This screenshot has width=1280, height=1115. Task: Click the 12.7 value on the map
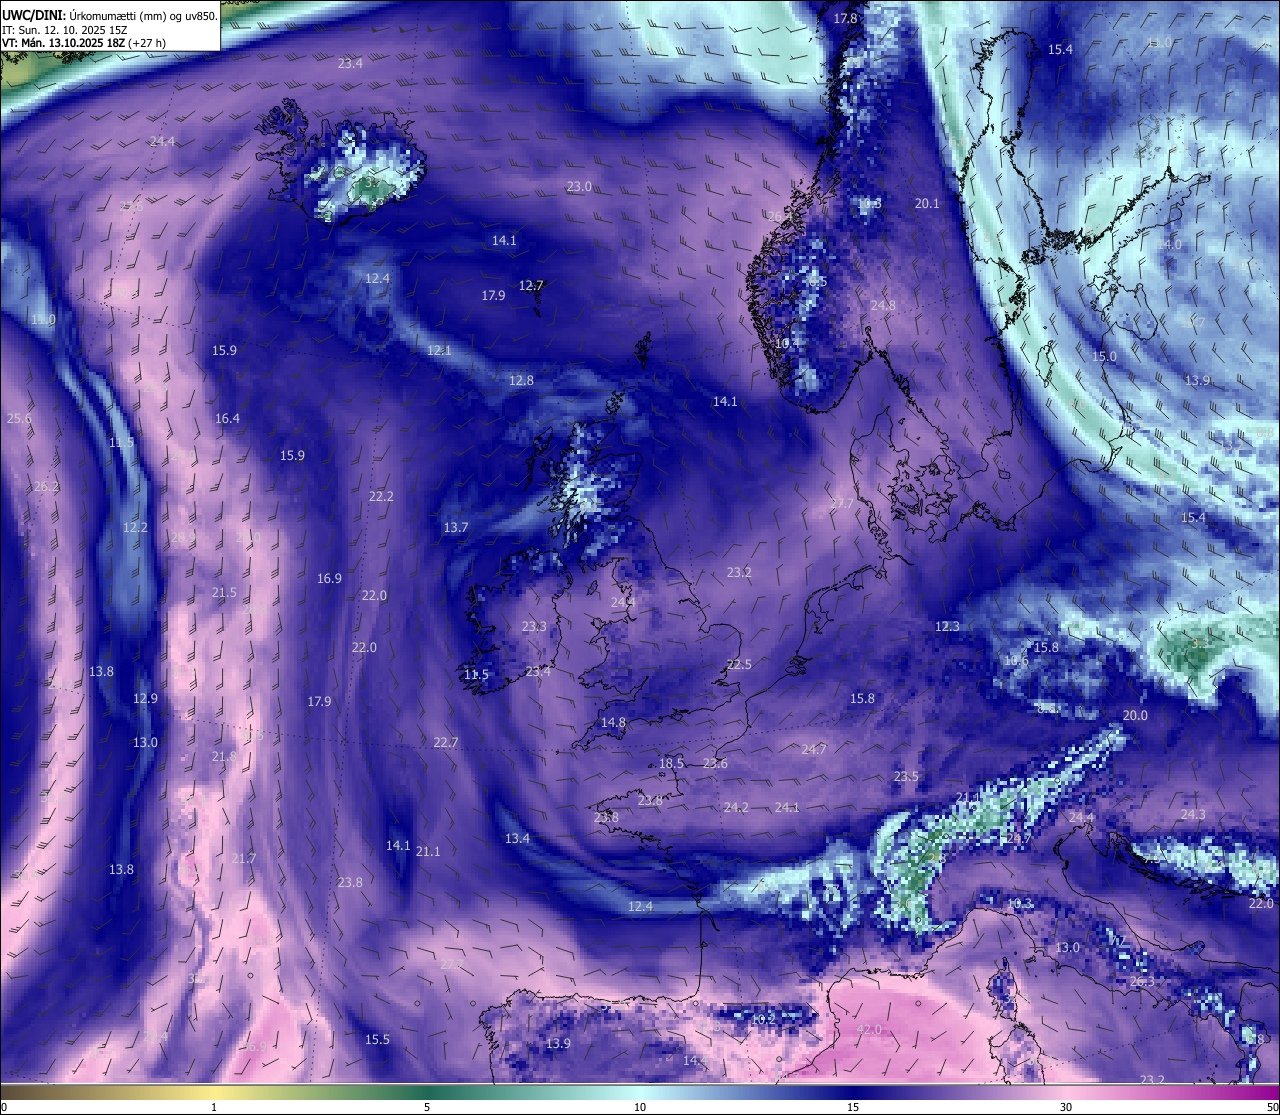click(x=531, y=286)
